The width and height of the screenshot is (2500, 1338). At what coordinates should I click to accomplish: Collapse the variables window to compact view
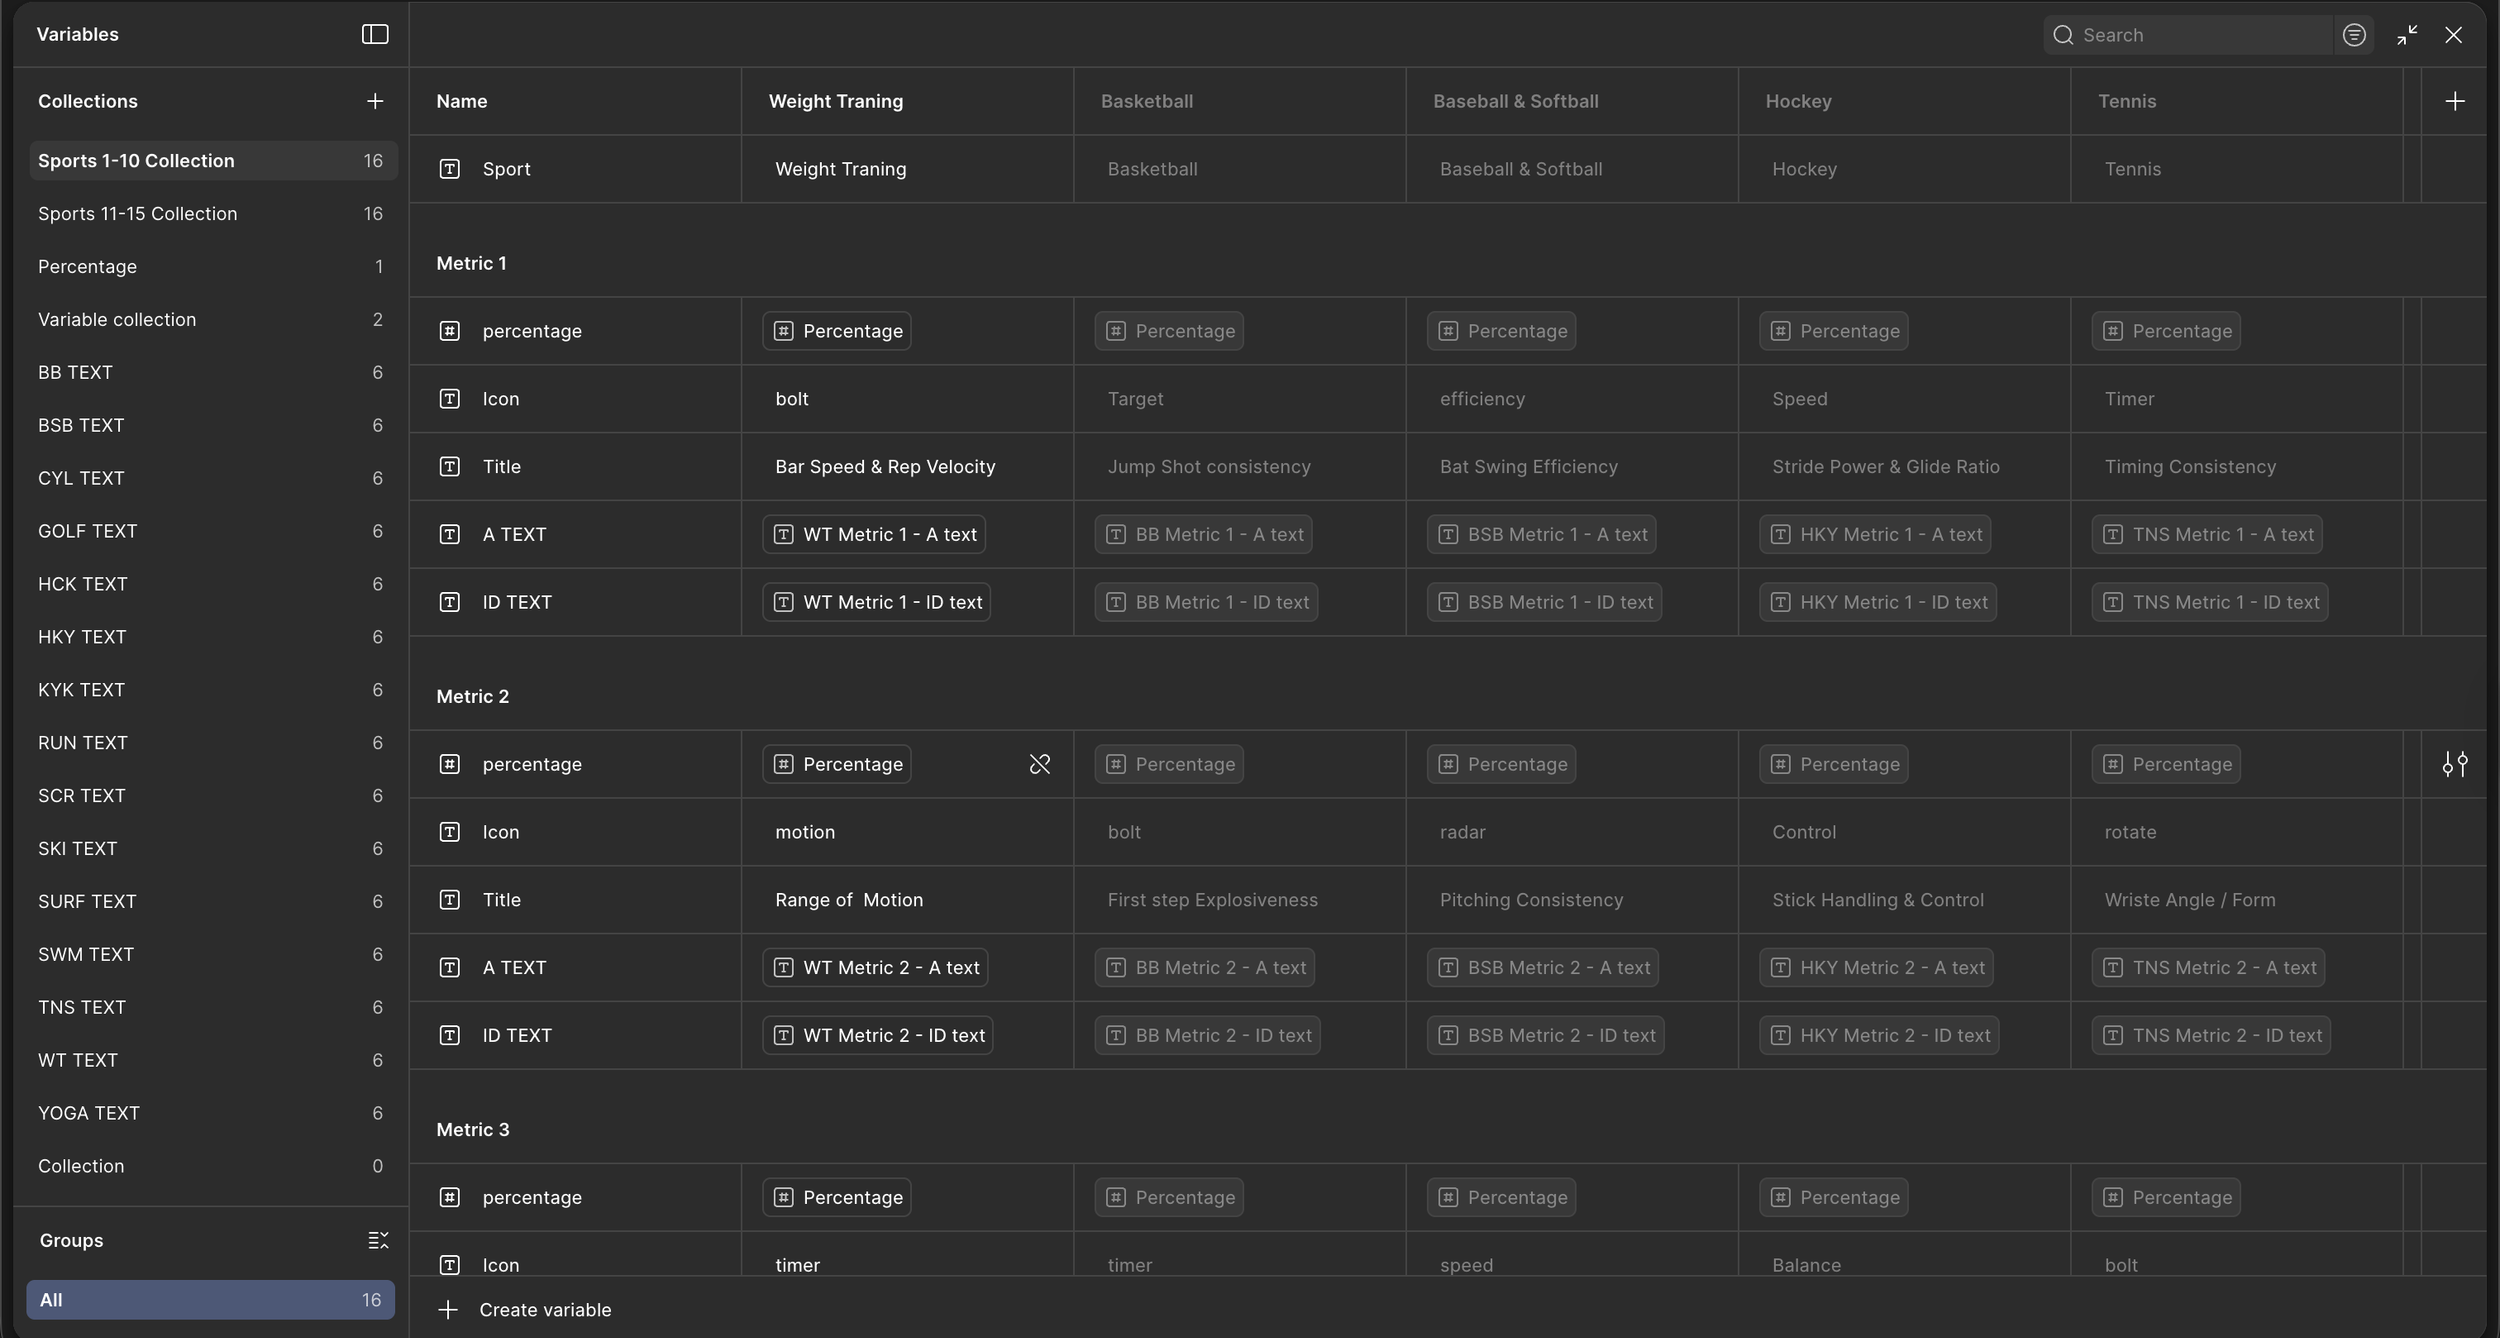click(x=2407, y=35)
